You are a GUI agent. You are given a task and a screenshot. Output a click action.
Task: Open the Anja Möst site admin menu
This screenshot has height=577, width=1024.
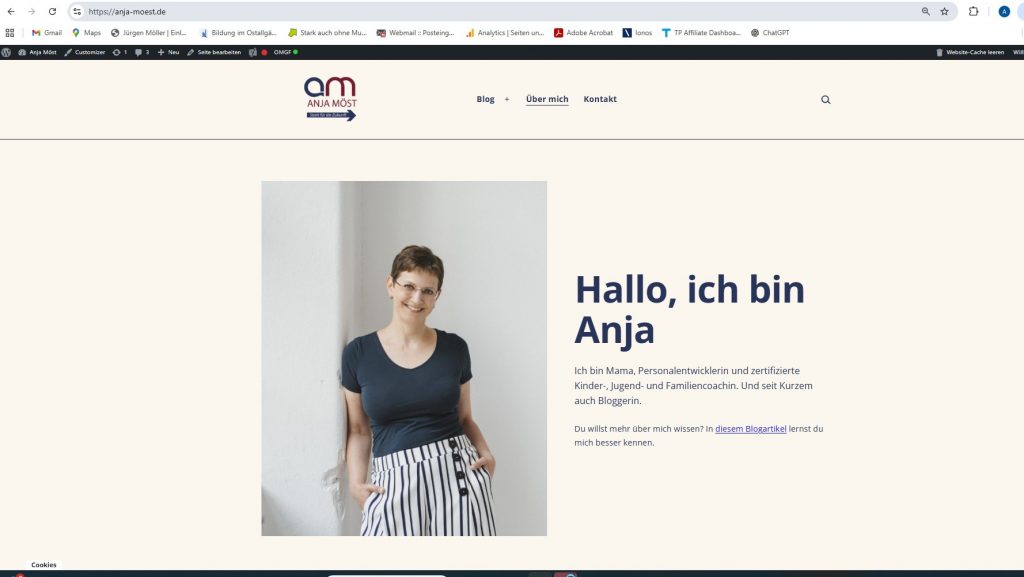coord(37,52)
